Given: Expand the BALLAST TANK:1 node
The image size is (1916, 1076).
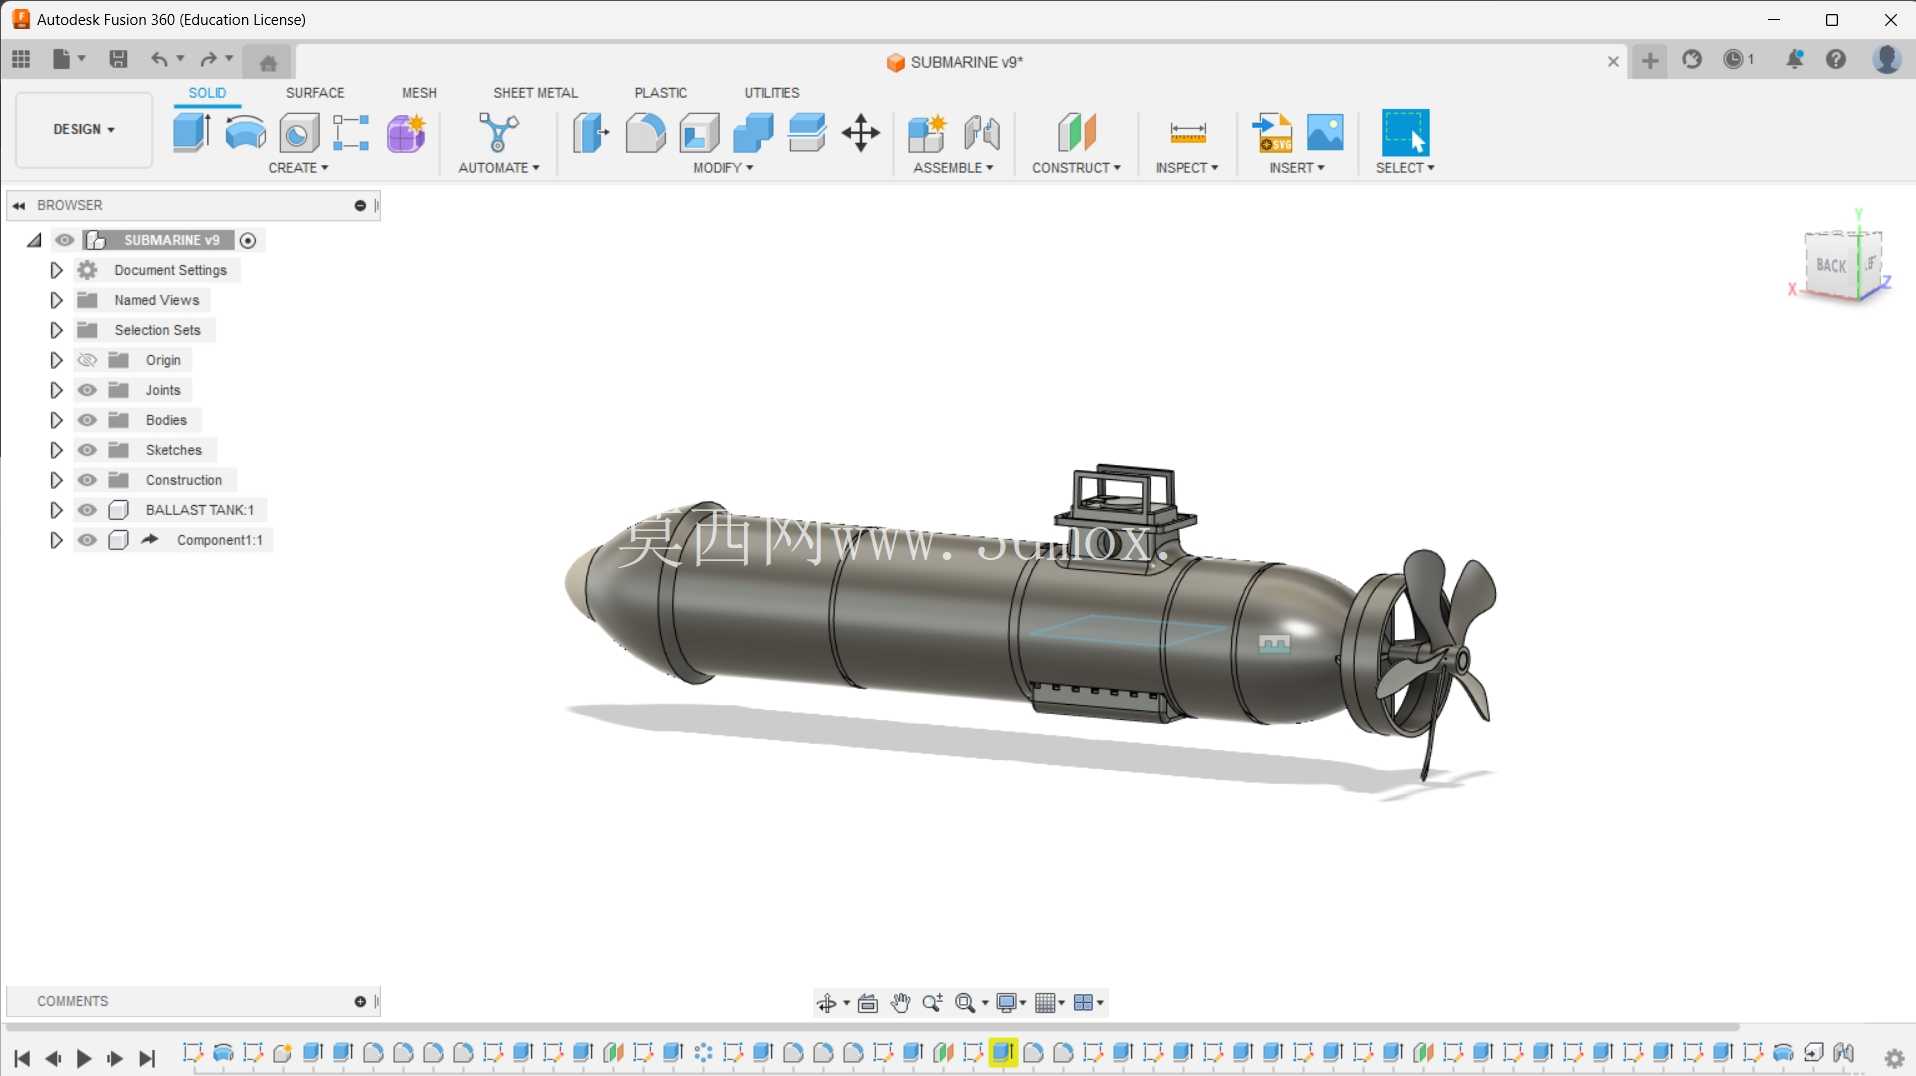Looking at the screenshot, I should 56,510.
